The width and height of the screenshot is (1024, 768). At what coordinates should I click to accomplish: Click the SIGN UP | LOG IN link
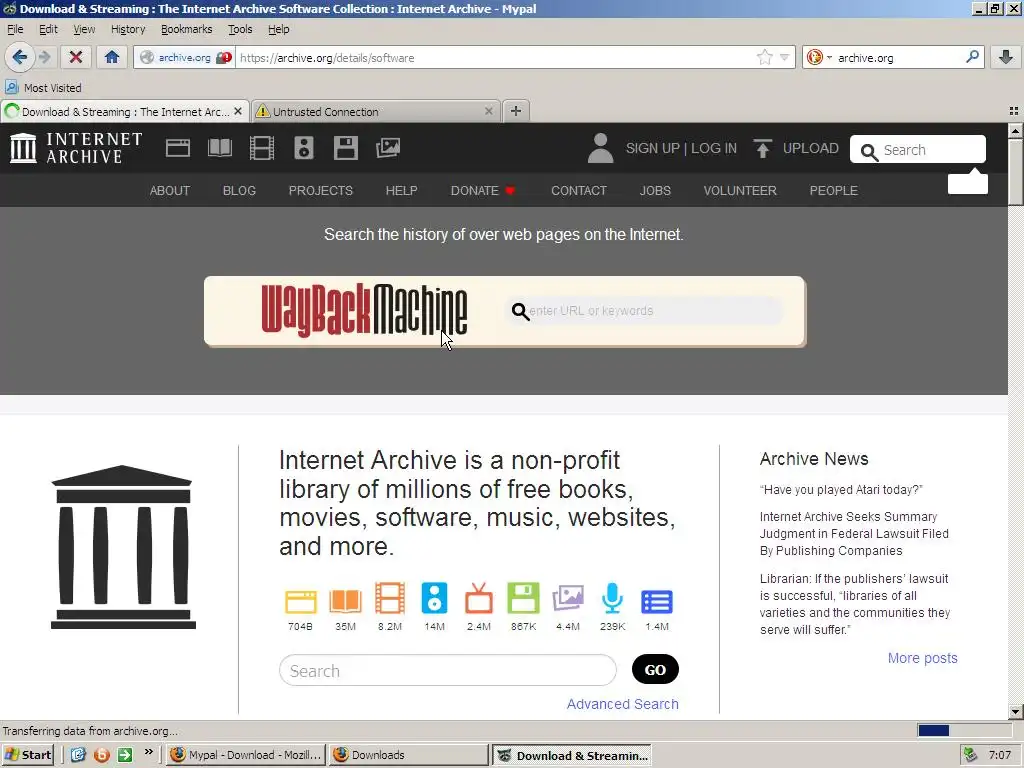point(681,148)
